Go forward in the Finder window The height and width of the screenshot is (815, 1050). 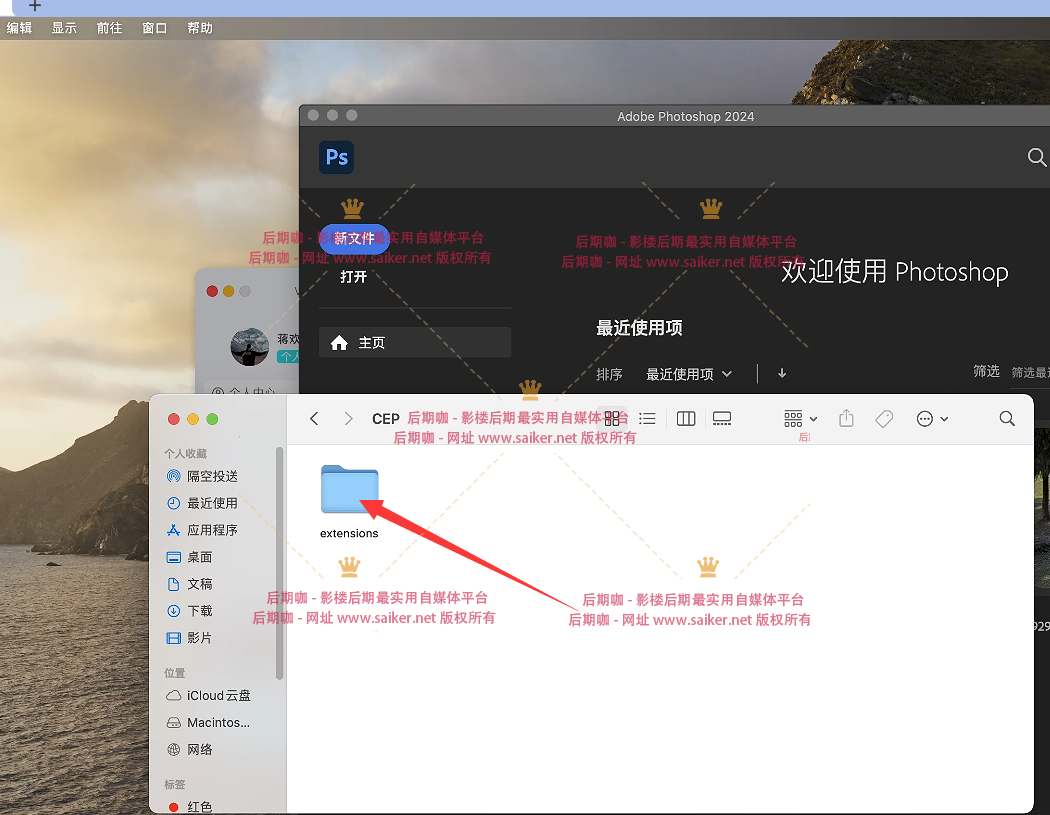point(348,419)
